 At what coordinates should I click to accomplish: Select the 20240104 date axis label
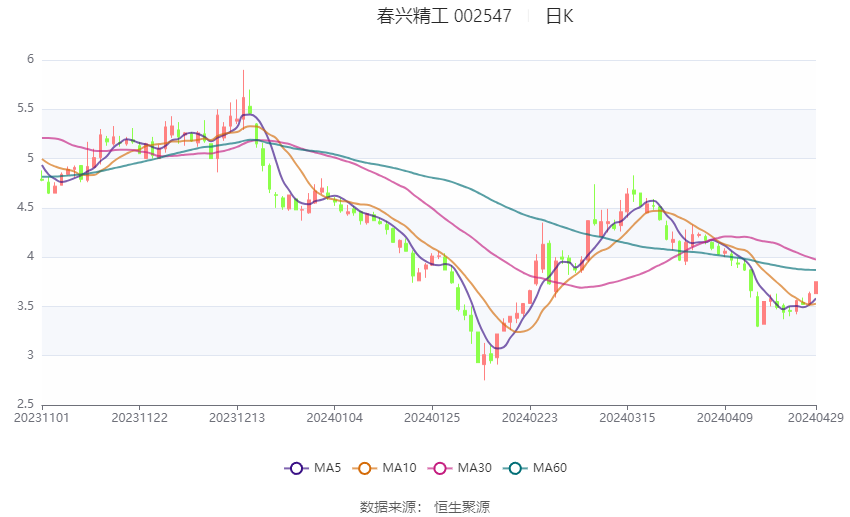pos(334,418)
